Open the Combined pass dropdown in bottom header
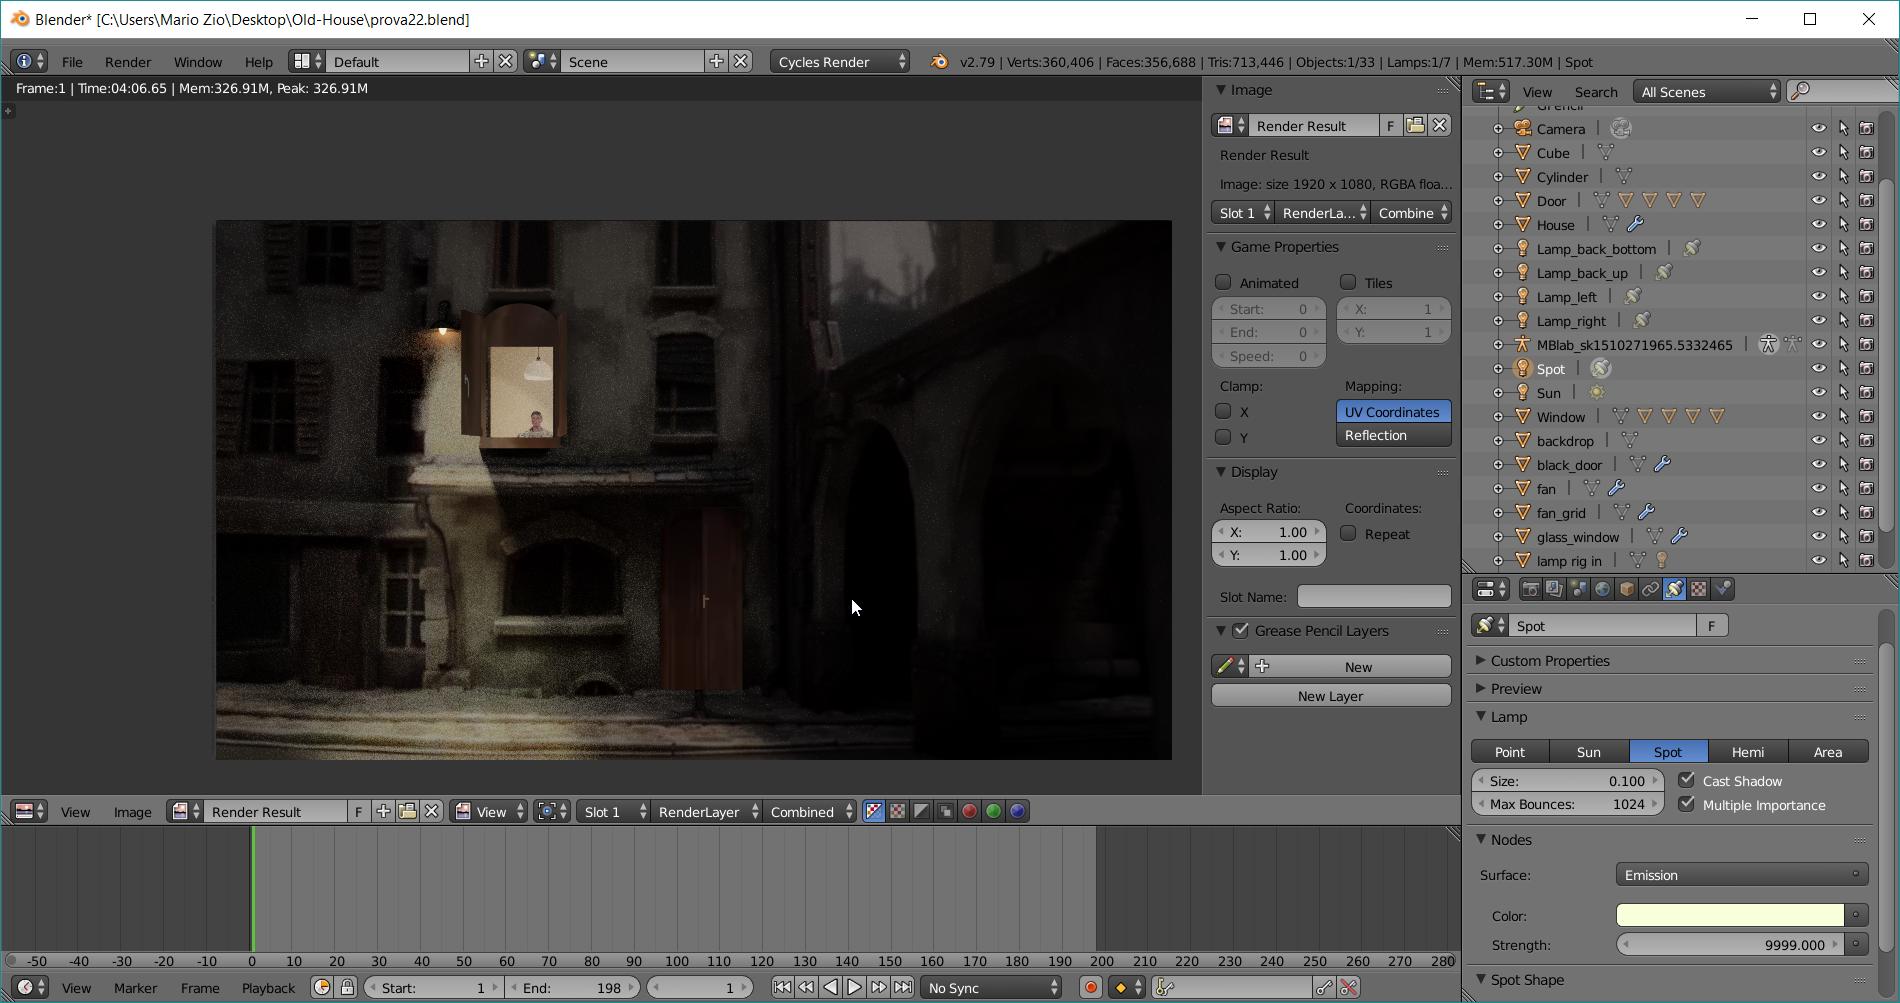This screenshot has width=1900, height=1003. (810, 811)
